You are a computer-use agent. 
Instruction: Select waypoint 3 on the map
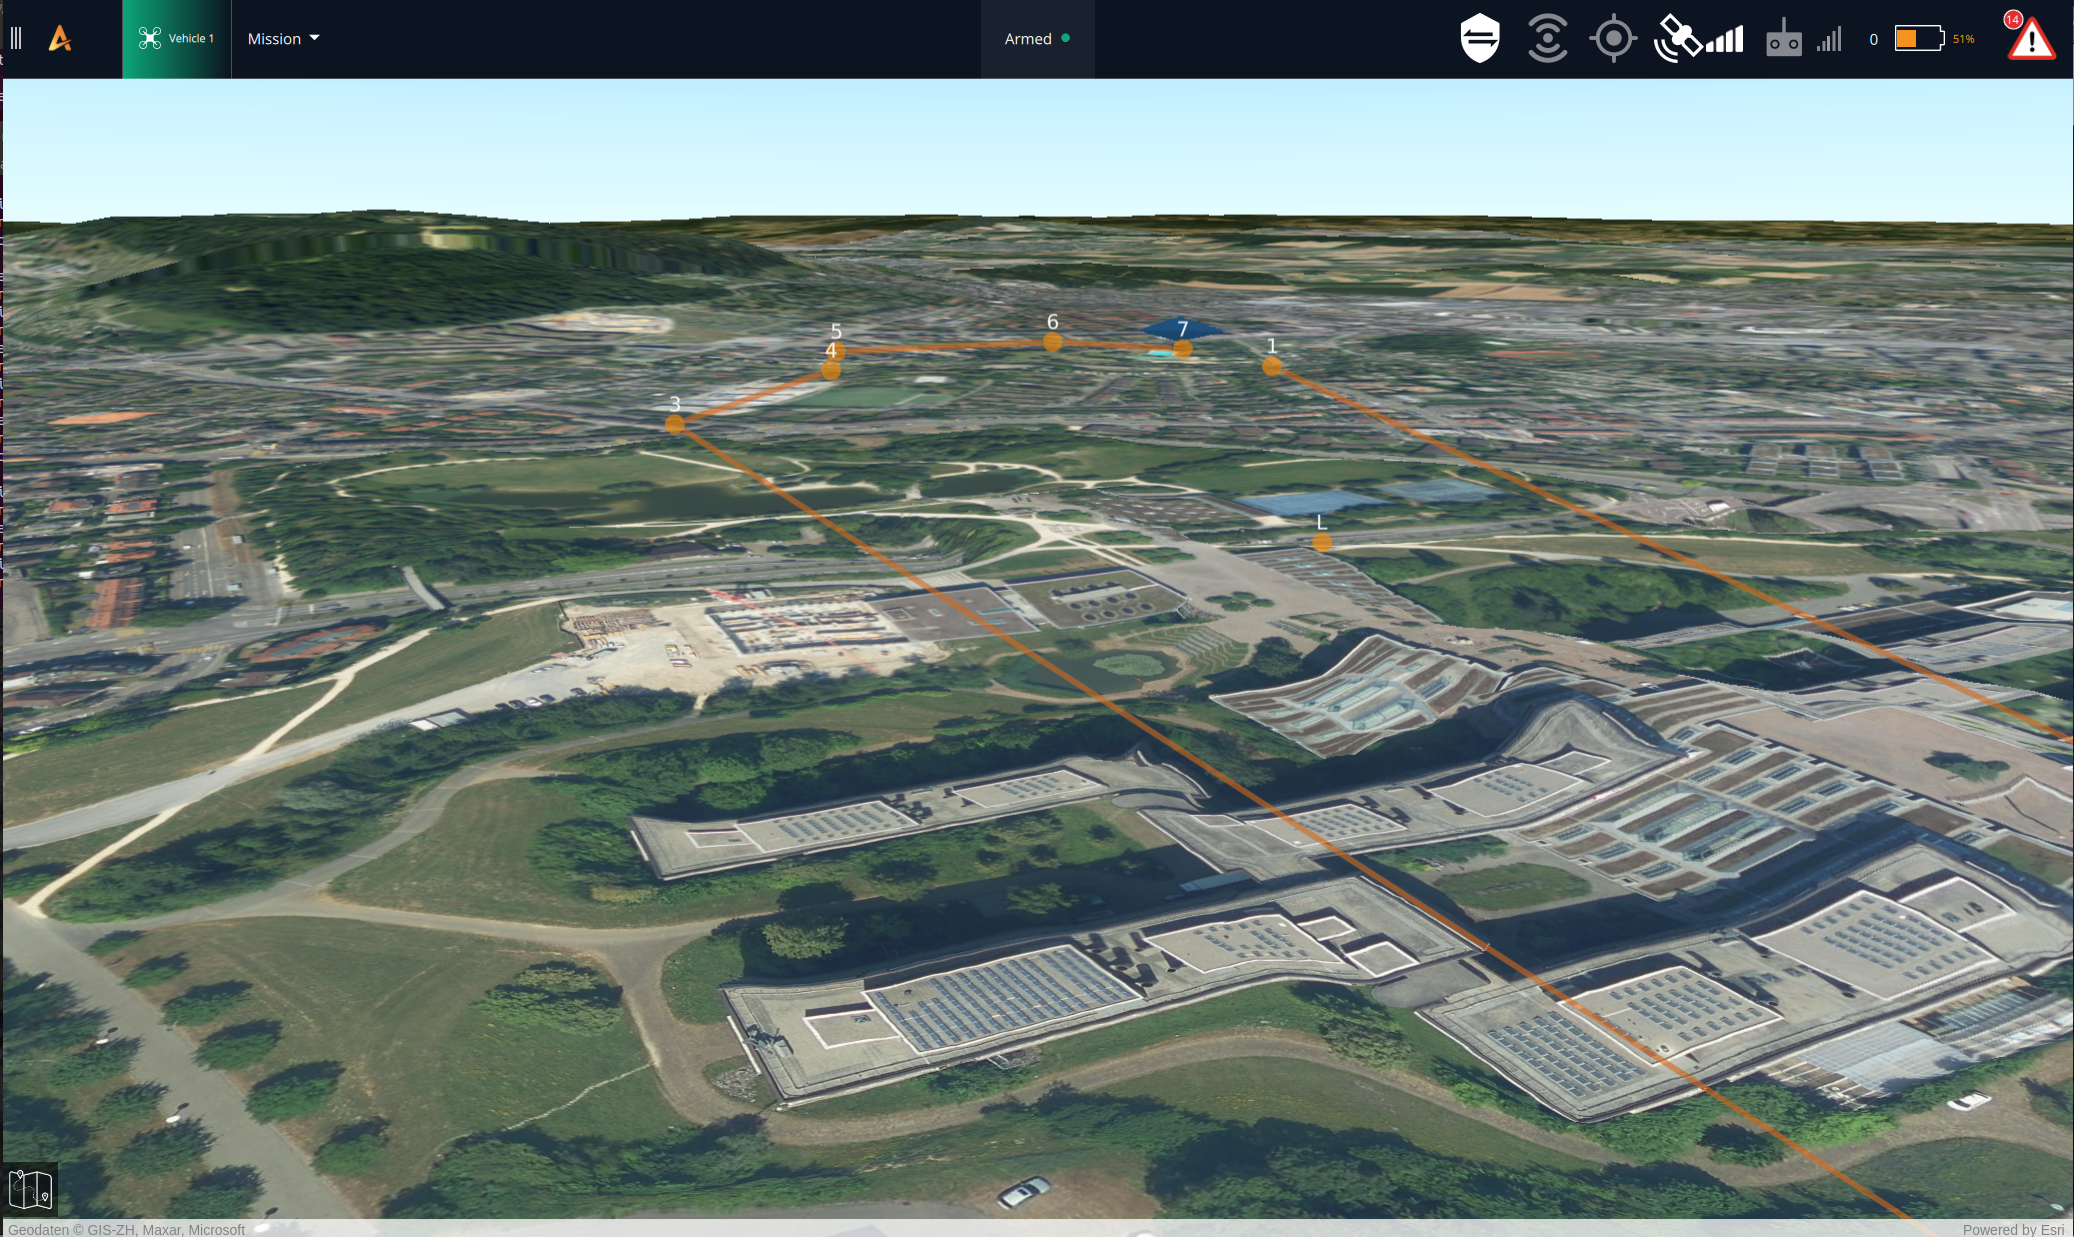[675, 424]
